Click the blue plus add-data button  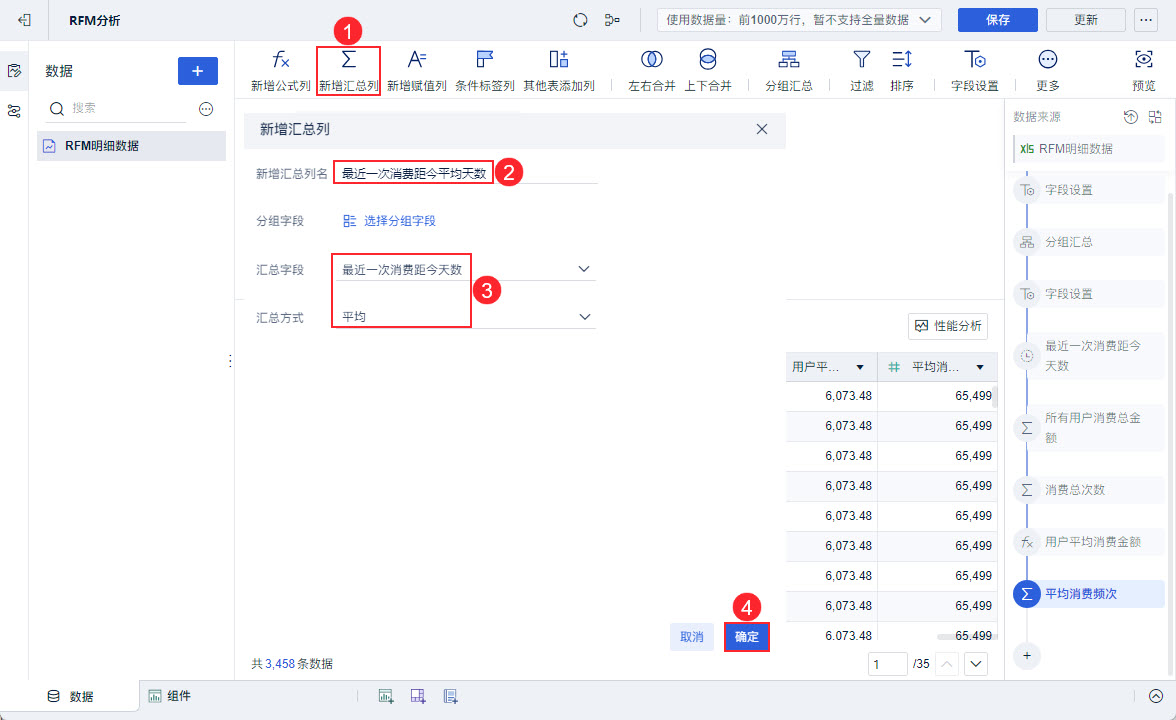(x=198, y=71)
